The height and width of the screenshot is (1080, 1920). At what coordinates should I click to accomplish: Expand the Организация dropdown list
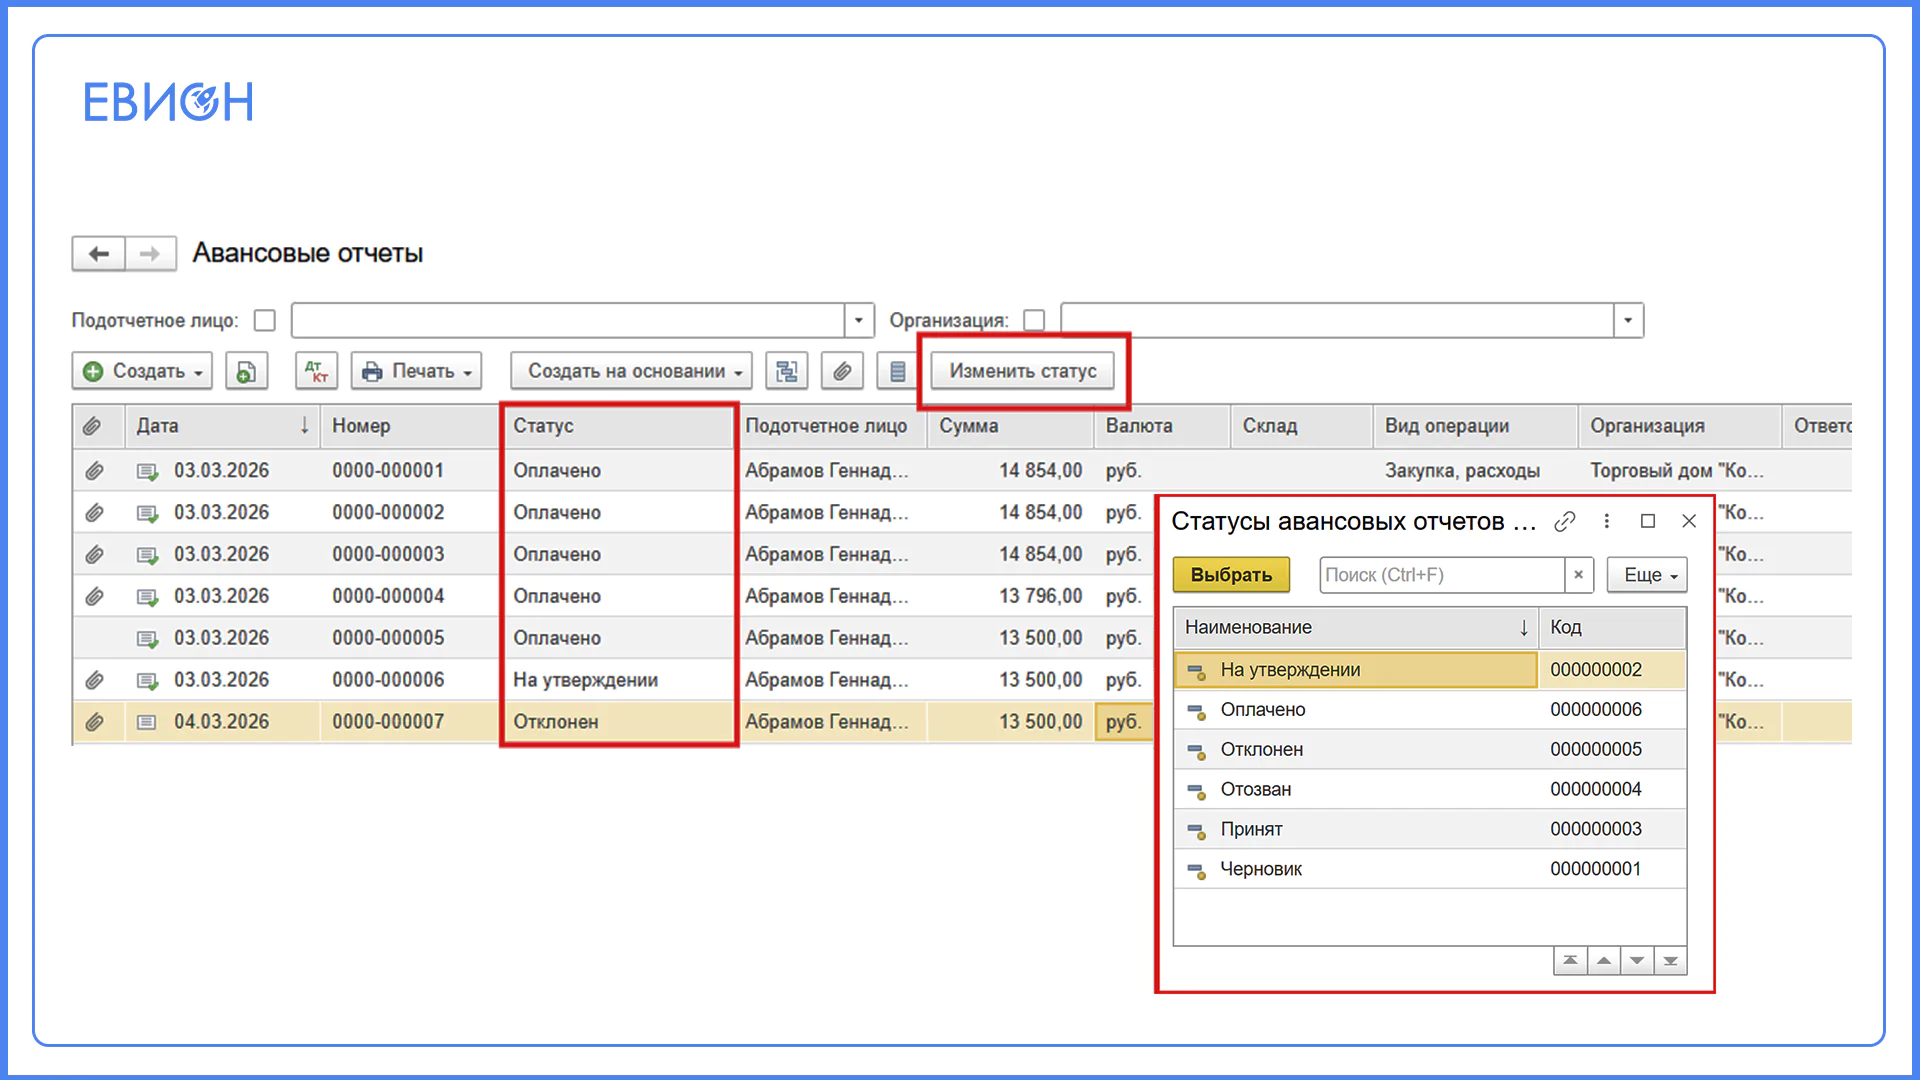[x=1628, y=320]
